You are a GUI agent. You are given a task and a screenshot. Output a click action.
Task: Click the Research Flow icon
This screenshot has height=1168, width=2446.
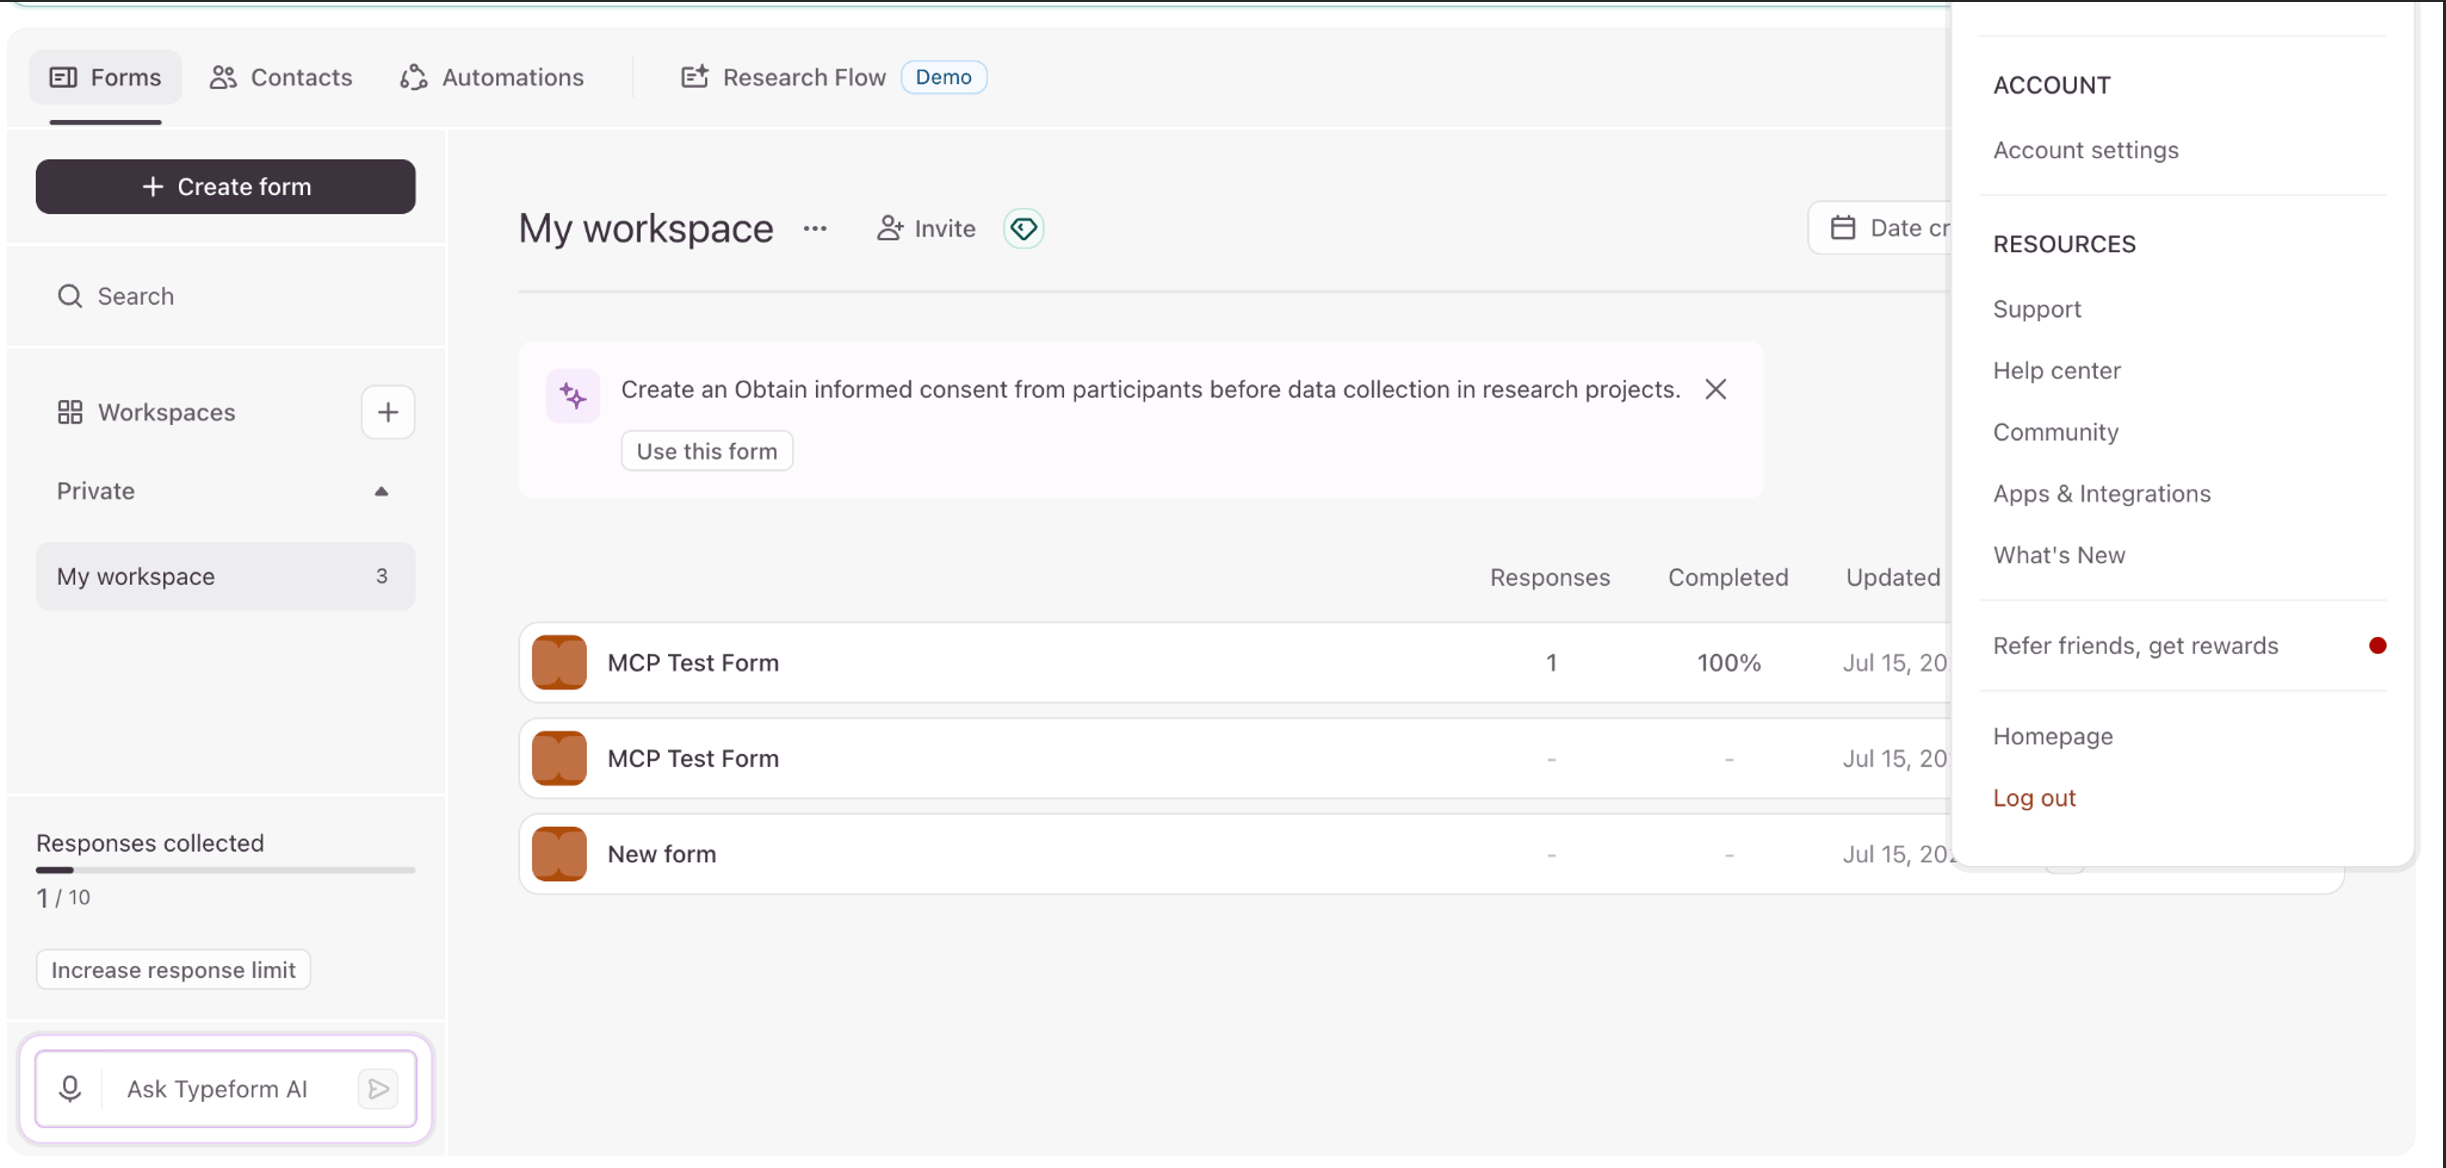click(x=695, y=76)
